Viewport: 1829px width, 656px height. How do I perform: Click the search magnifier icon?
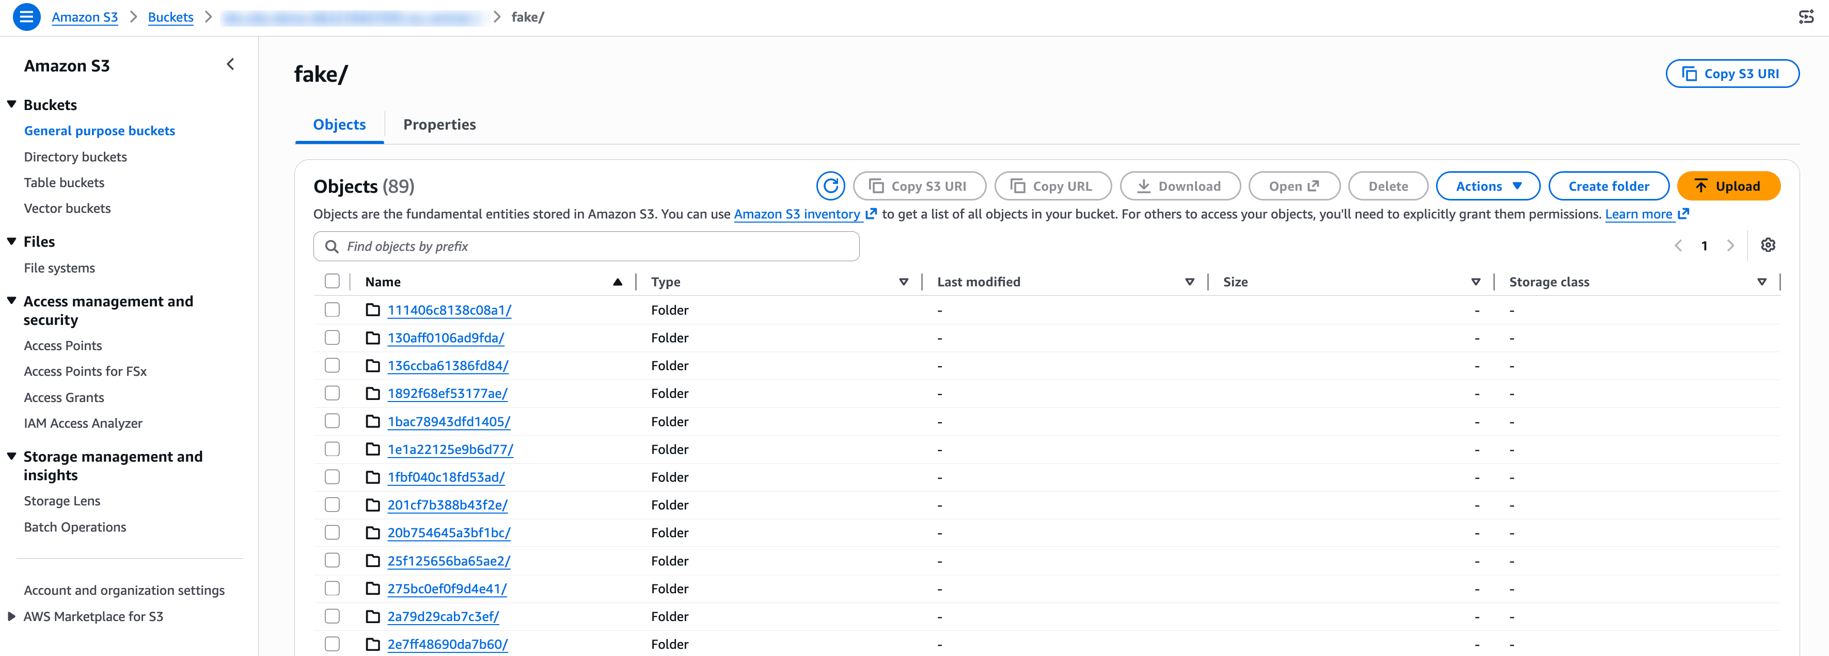(x=332, y=246)
